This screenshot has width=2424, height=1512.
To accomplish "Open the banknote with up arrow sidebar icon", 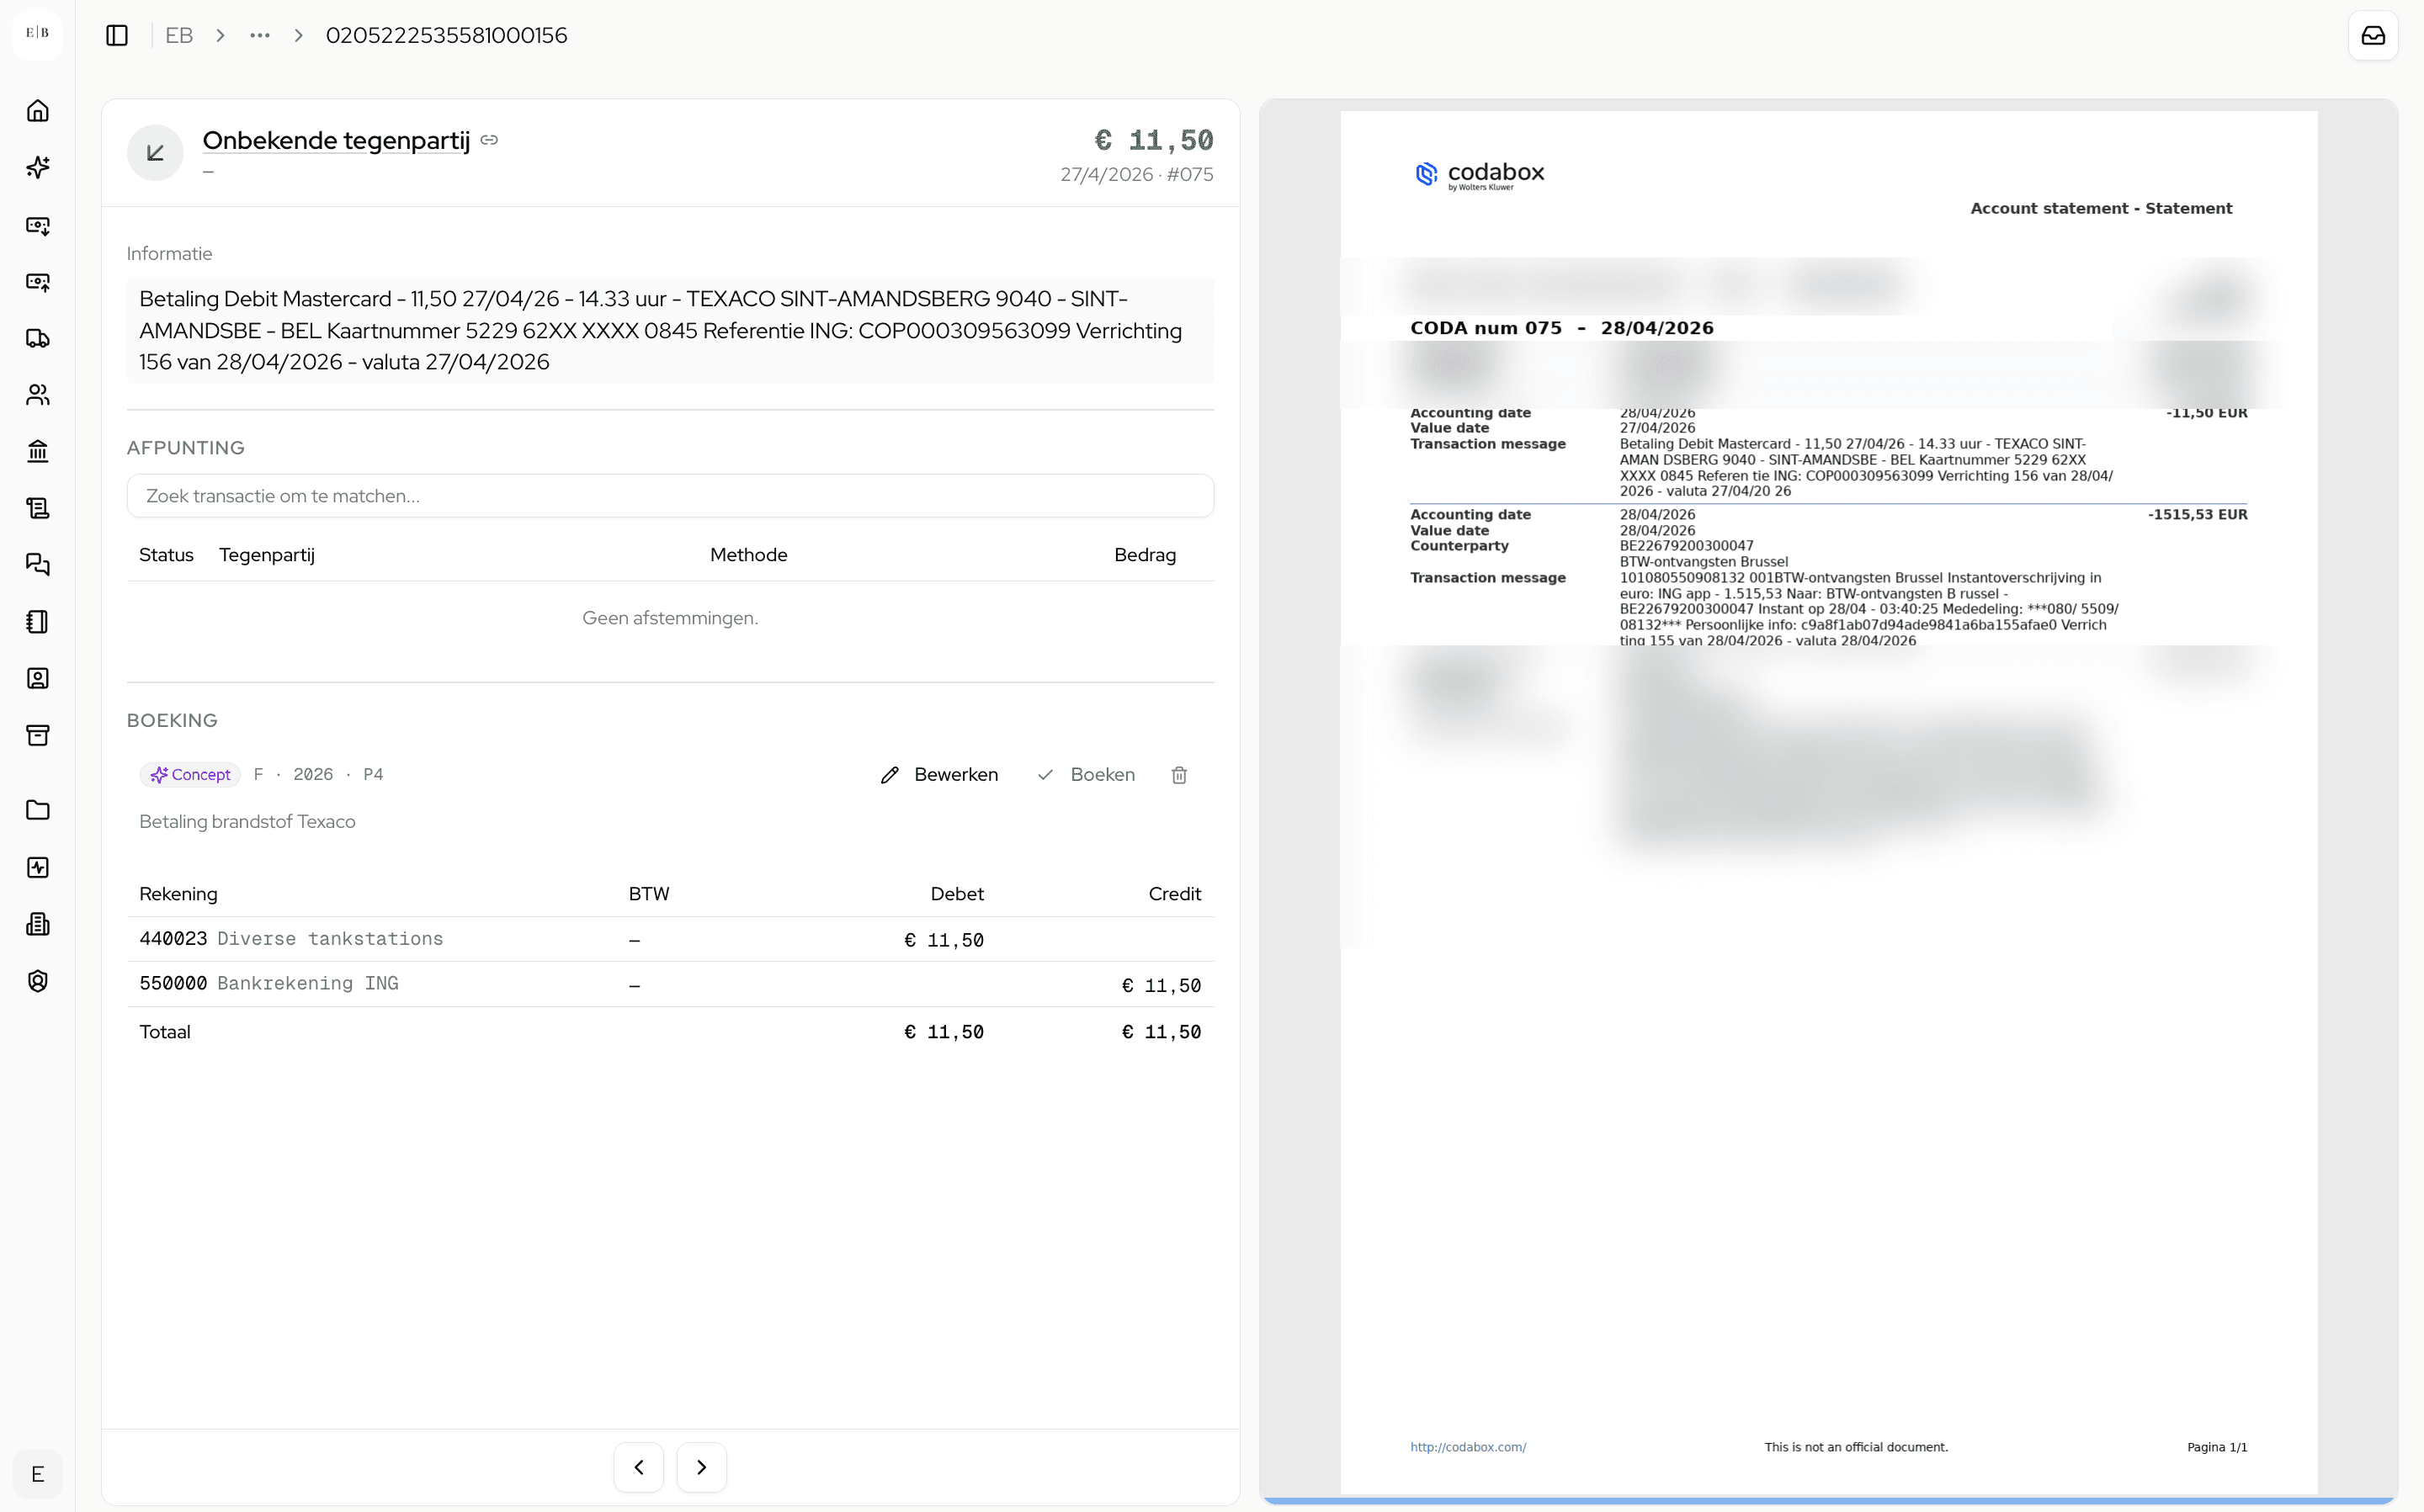I will [38, 282].
